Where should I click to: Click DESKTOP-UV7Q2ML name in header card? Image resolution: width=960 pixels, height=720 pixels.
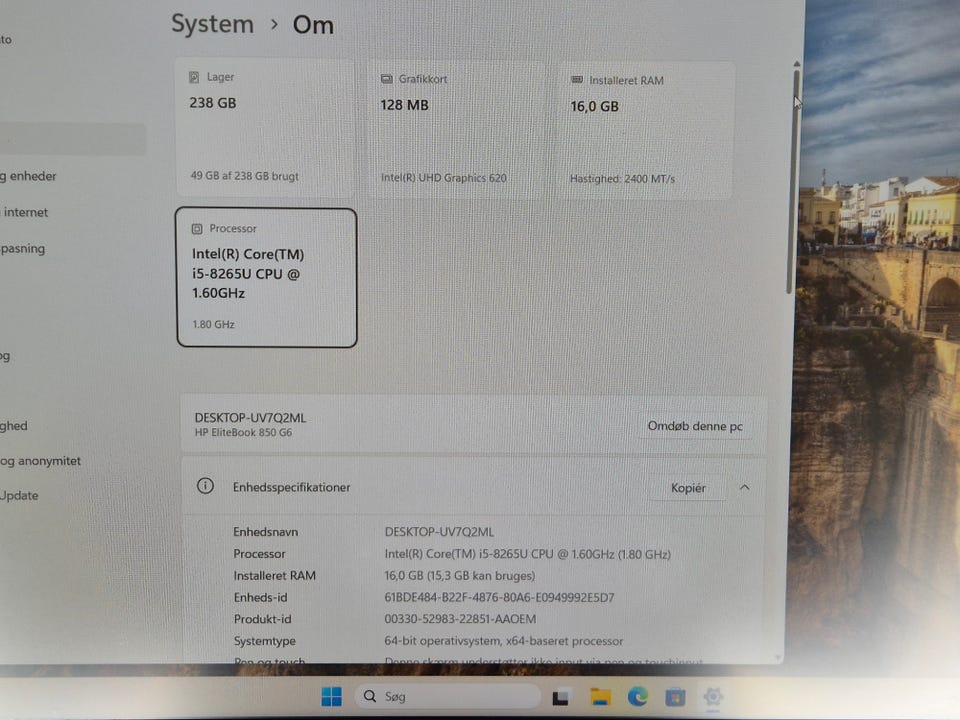click(250, 418)
